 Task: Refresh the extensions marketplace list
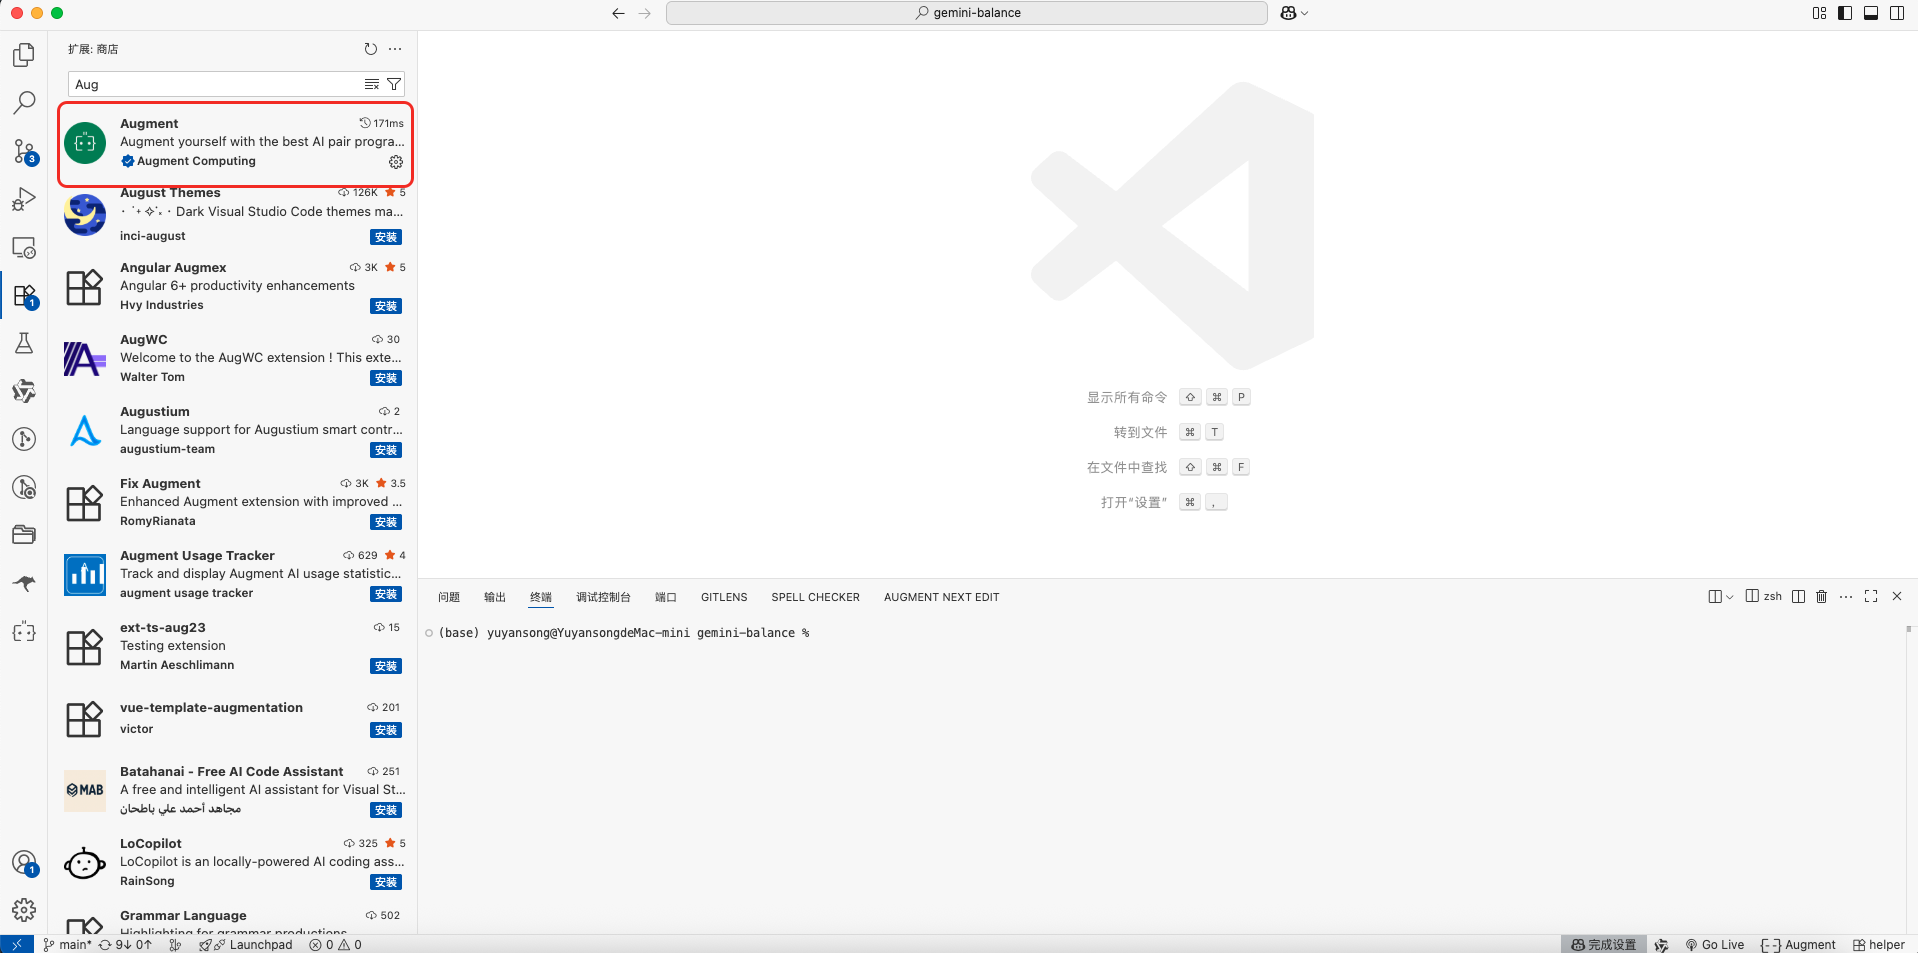click(371, 49)
